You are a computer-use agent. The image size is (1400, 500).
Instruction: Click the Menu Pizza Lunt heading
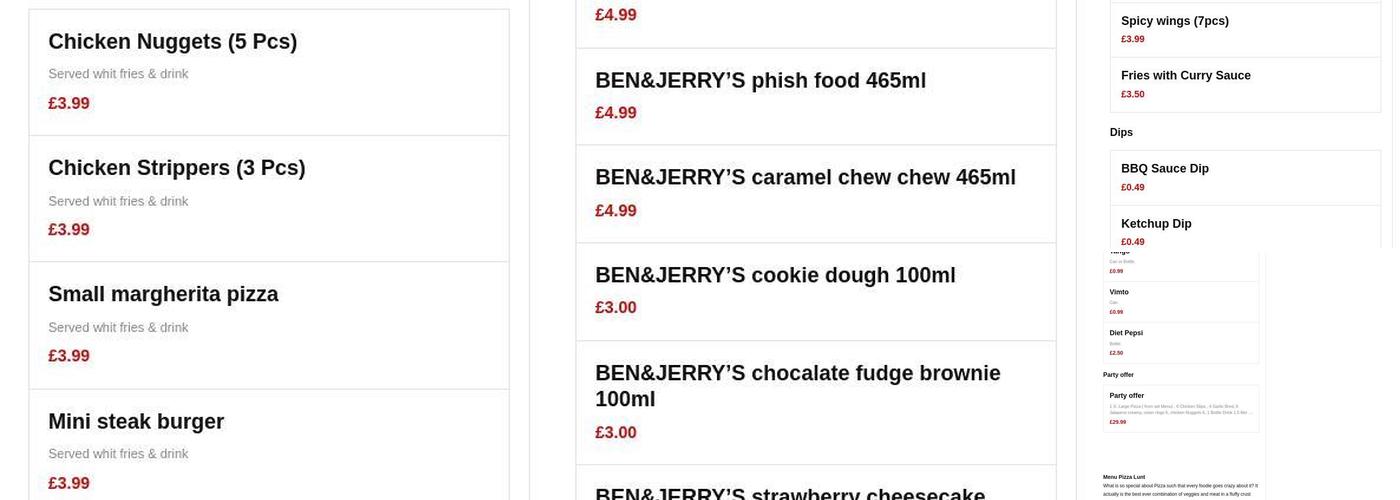coord(1124,477)
